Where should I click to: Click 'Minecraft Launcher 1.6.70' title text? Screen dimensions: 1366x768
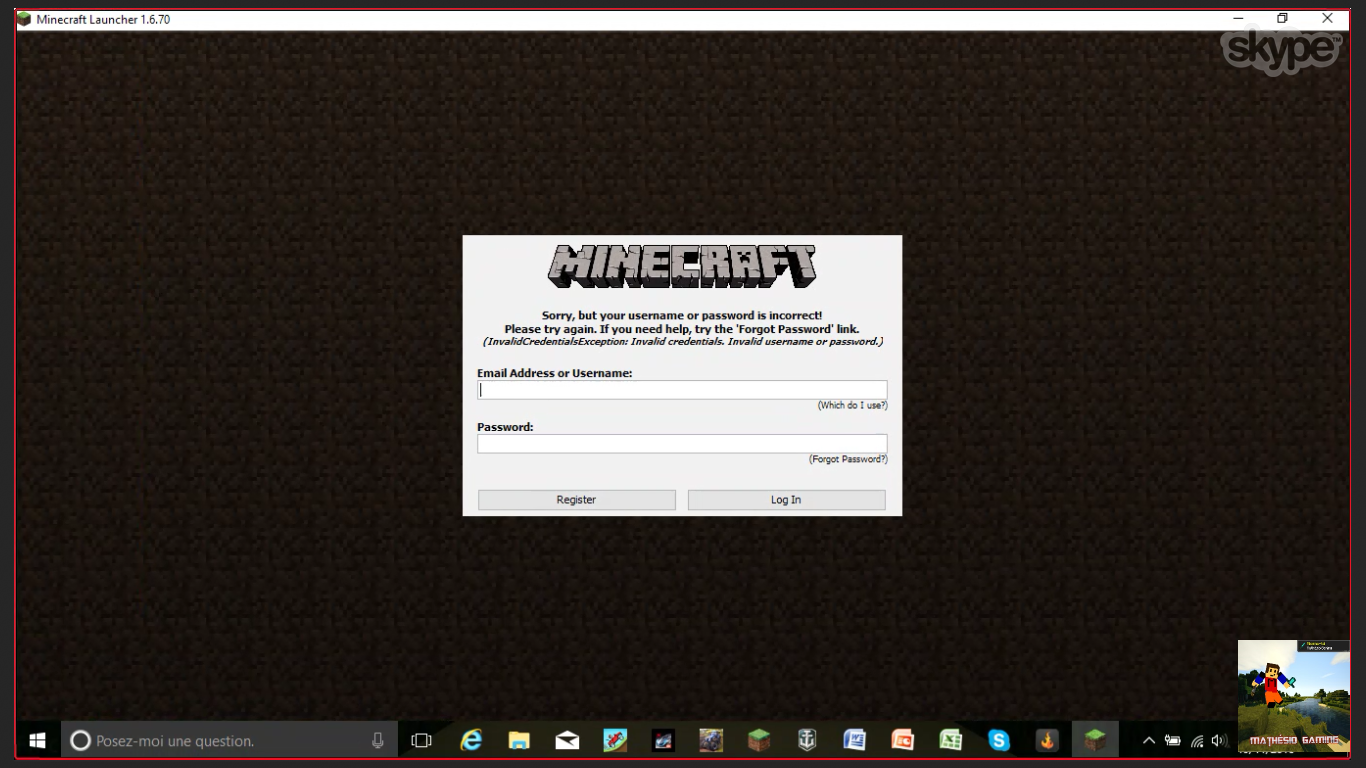point(103,19)
